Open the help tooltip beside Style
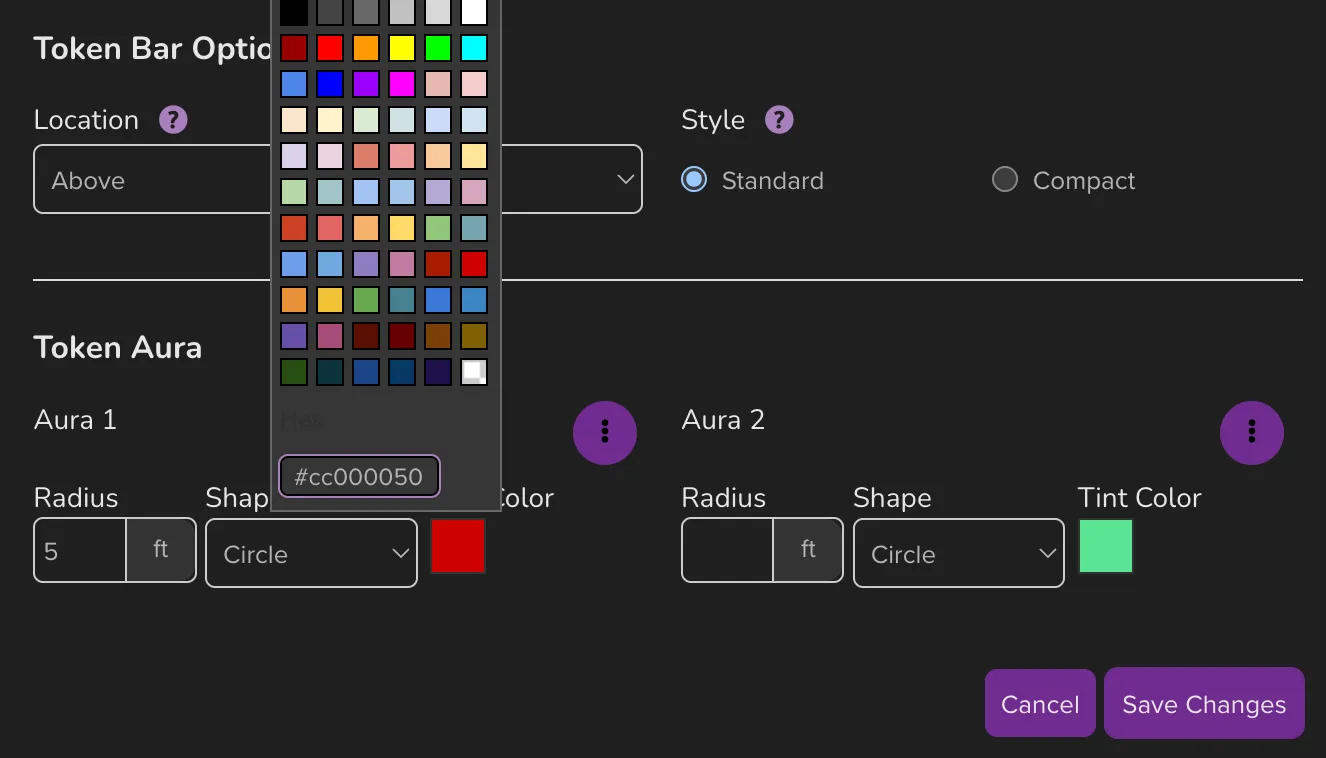 (779, 120)
